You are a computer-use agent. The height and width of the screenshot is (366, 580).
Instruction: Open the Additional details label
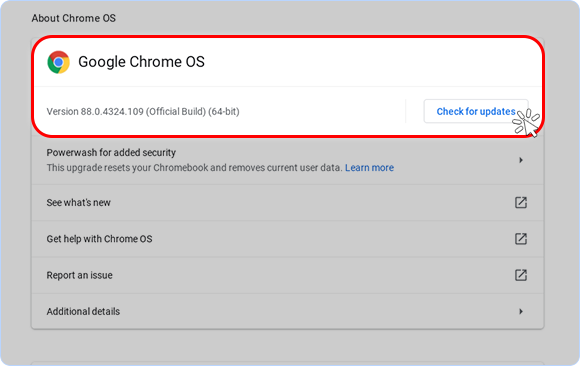click(83, 312)
